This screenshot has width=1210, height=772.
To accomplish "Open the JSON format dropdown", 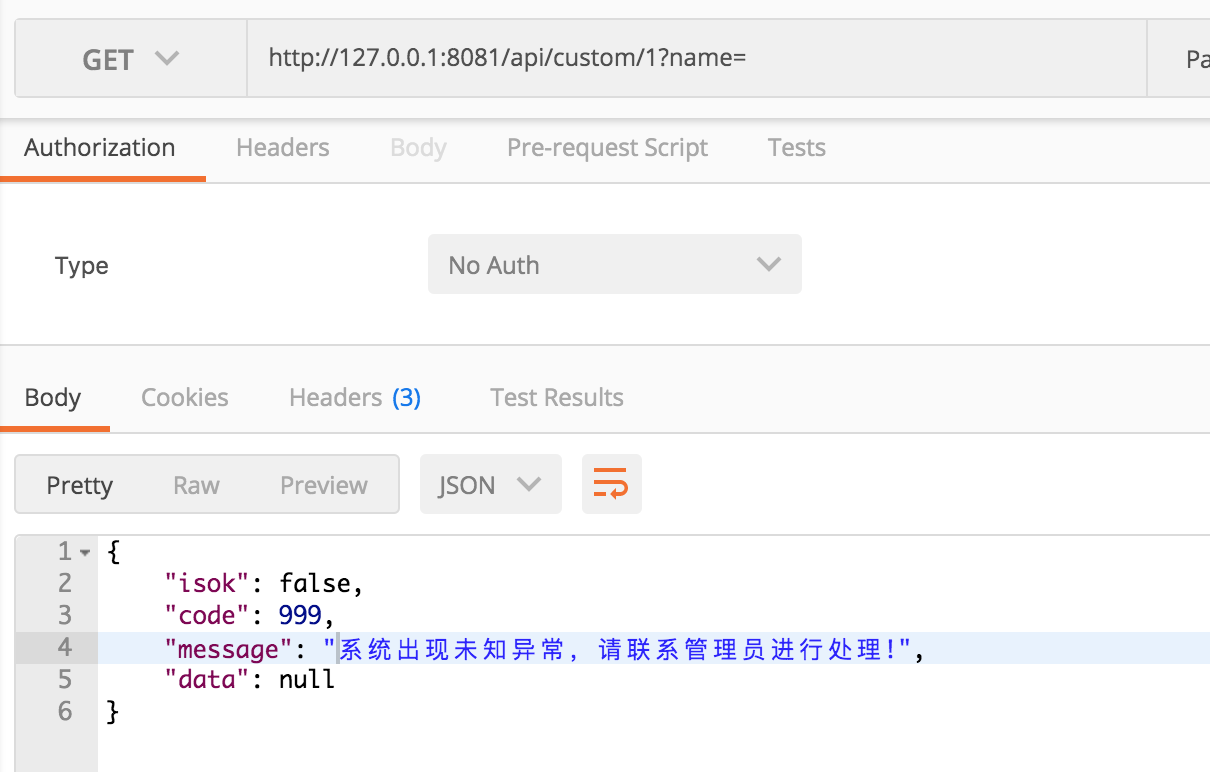I will pos(490,485).
